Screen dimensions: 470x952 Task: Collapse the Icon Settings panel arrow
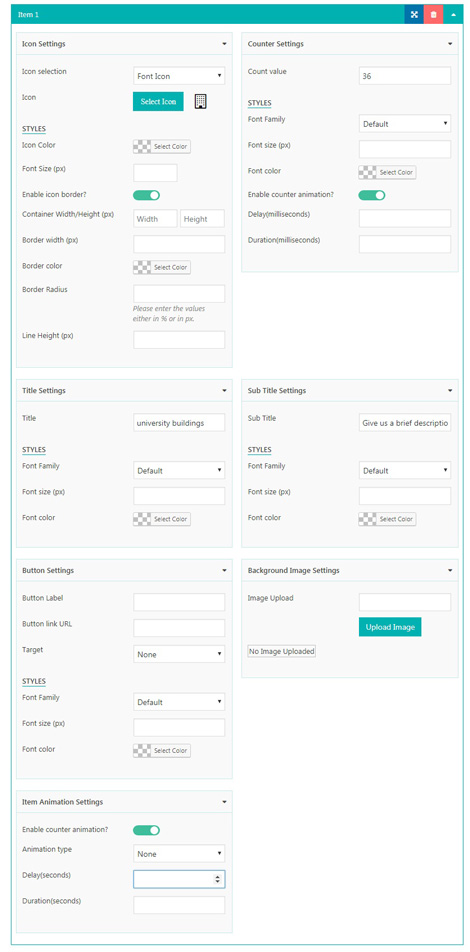(x=224, y=44)
